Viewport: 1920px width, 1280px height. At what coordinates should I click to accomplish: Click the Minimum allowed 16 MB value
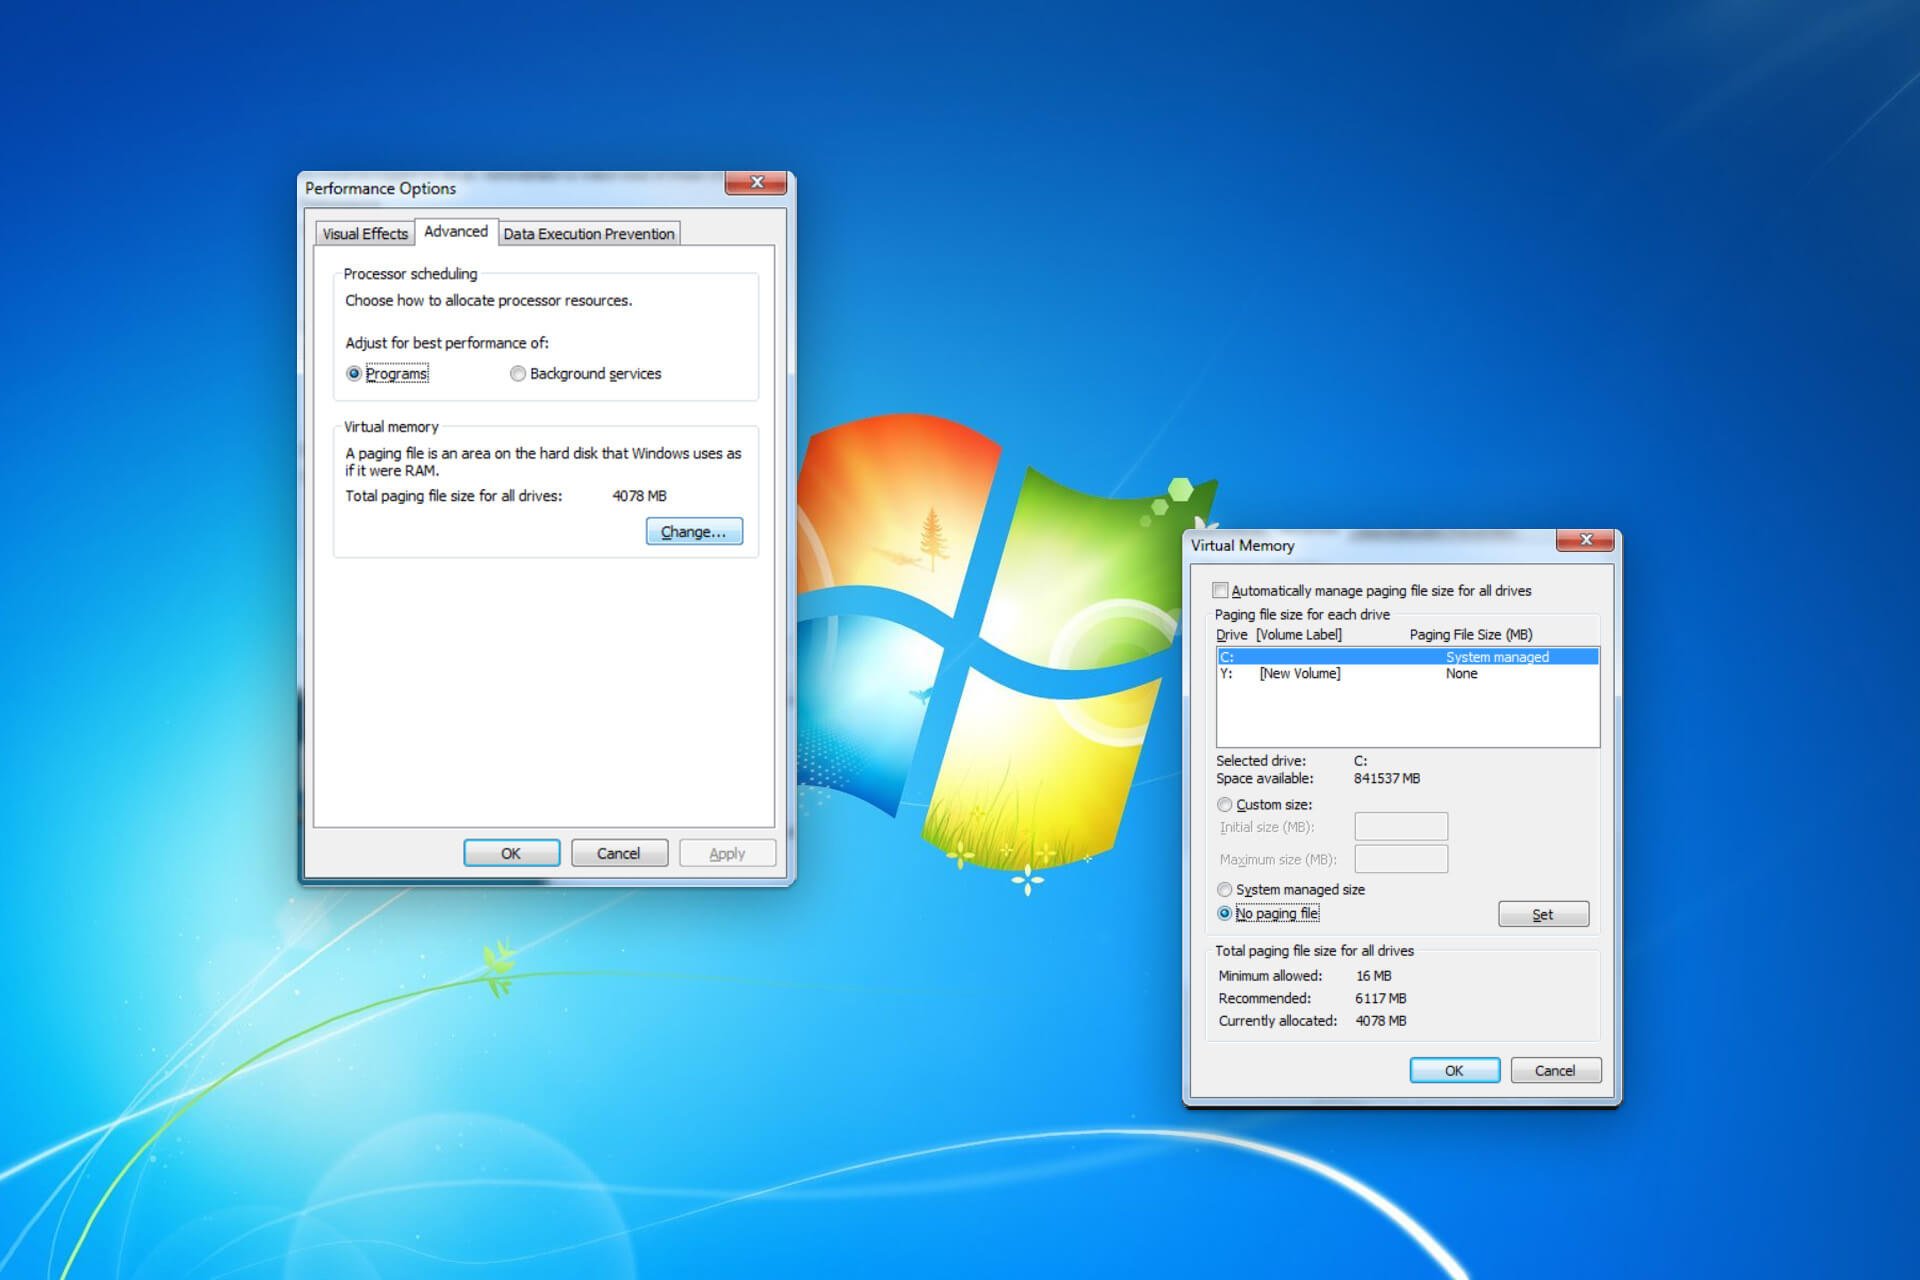[x=1373, y=976]
